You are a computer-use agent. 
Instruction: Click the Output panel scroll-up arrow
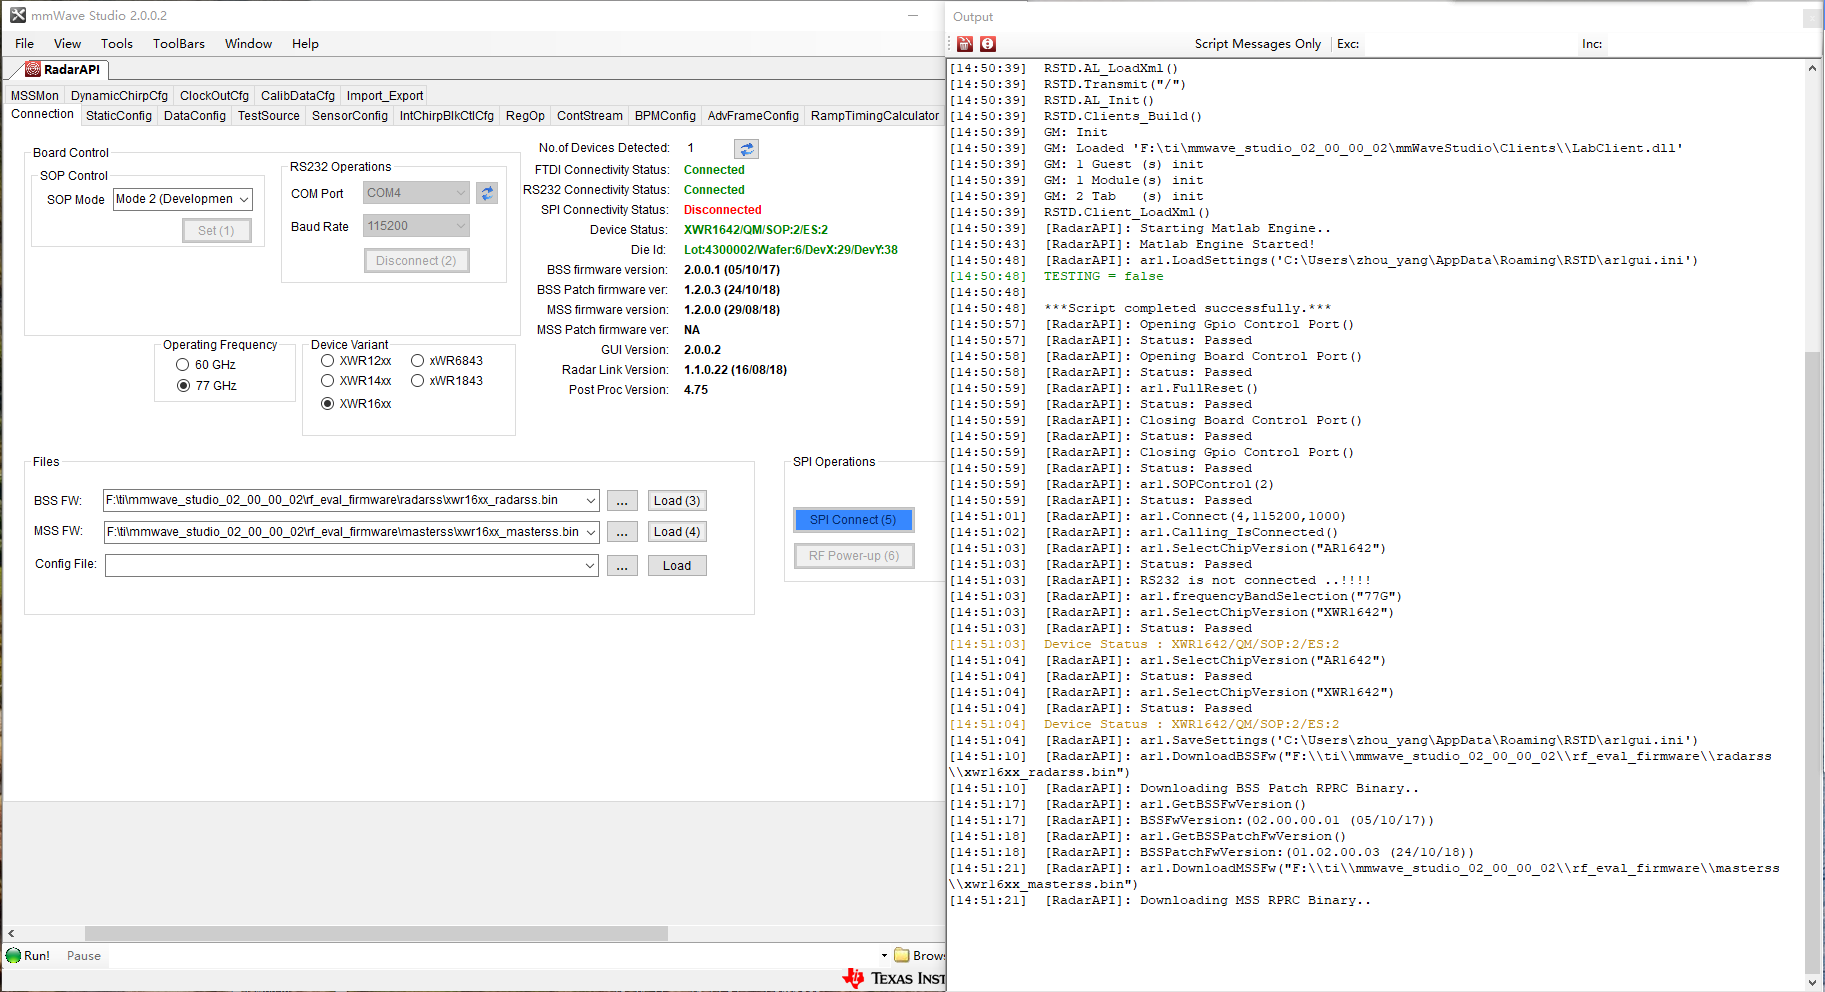1812,68
